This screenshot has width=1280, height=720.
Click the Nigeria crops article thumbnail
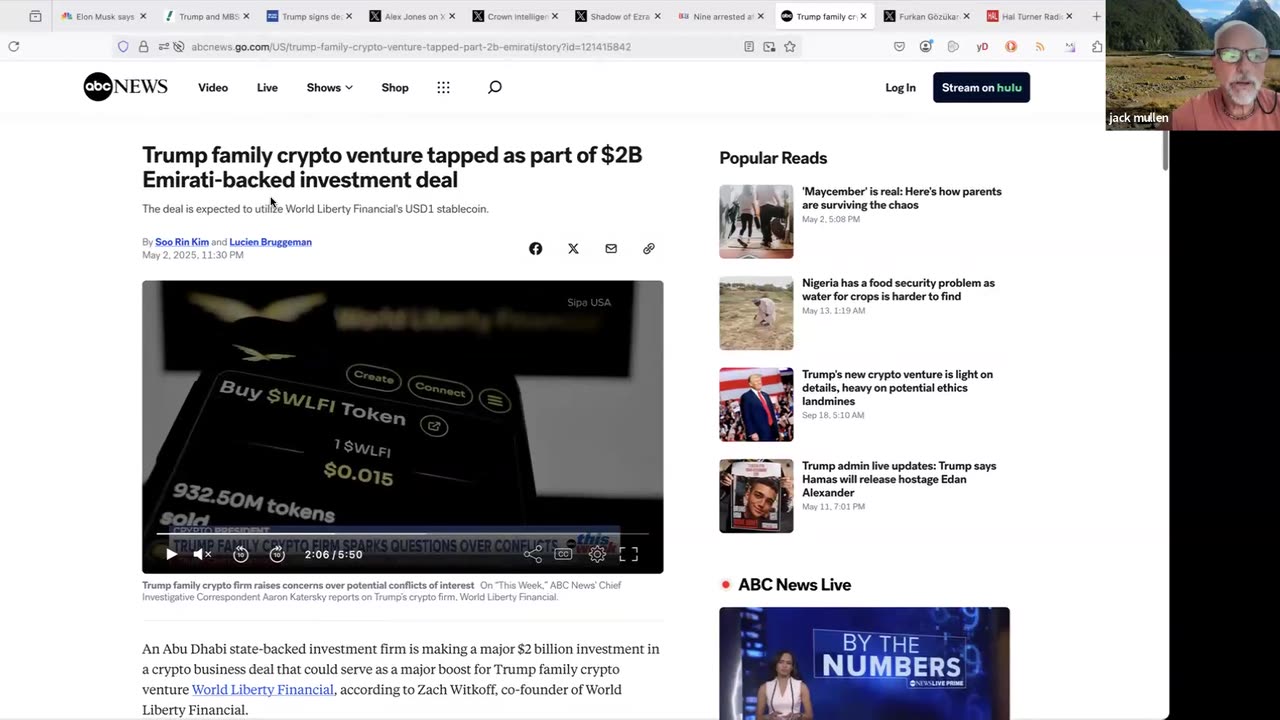click(756, 313)
